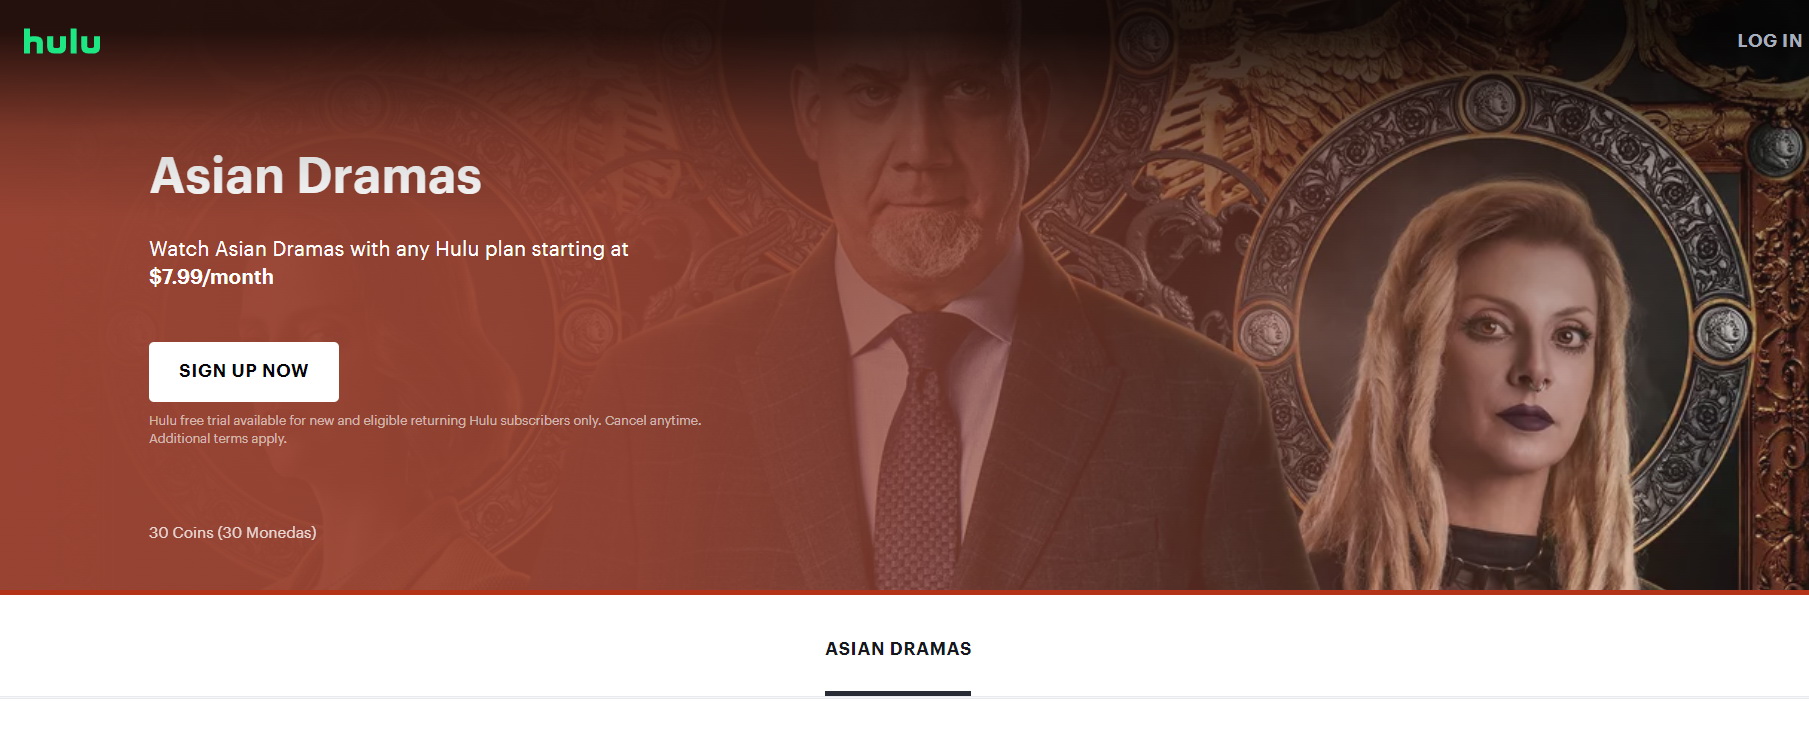Open the LOG IN link
The image size is (1809, 743).
(x=1769, y=41)
